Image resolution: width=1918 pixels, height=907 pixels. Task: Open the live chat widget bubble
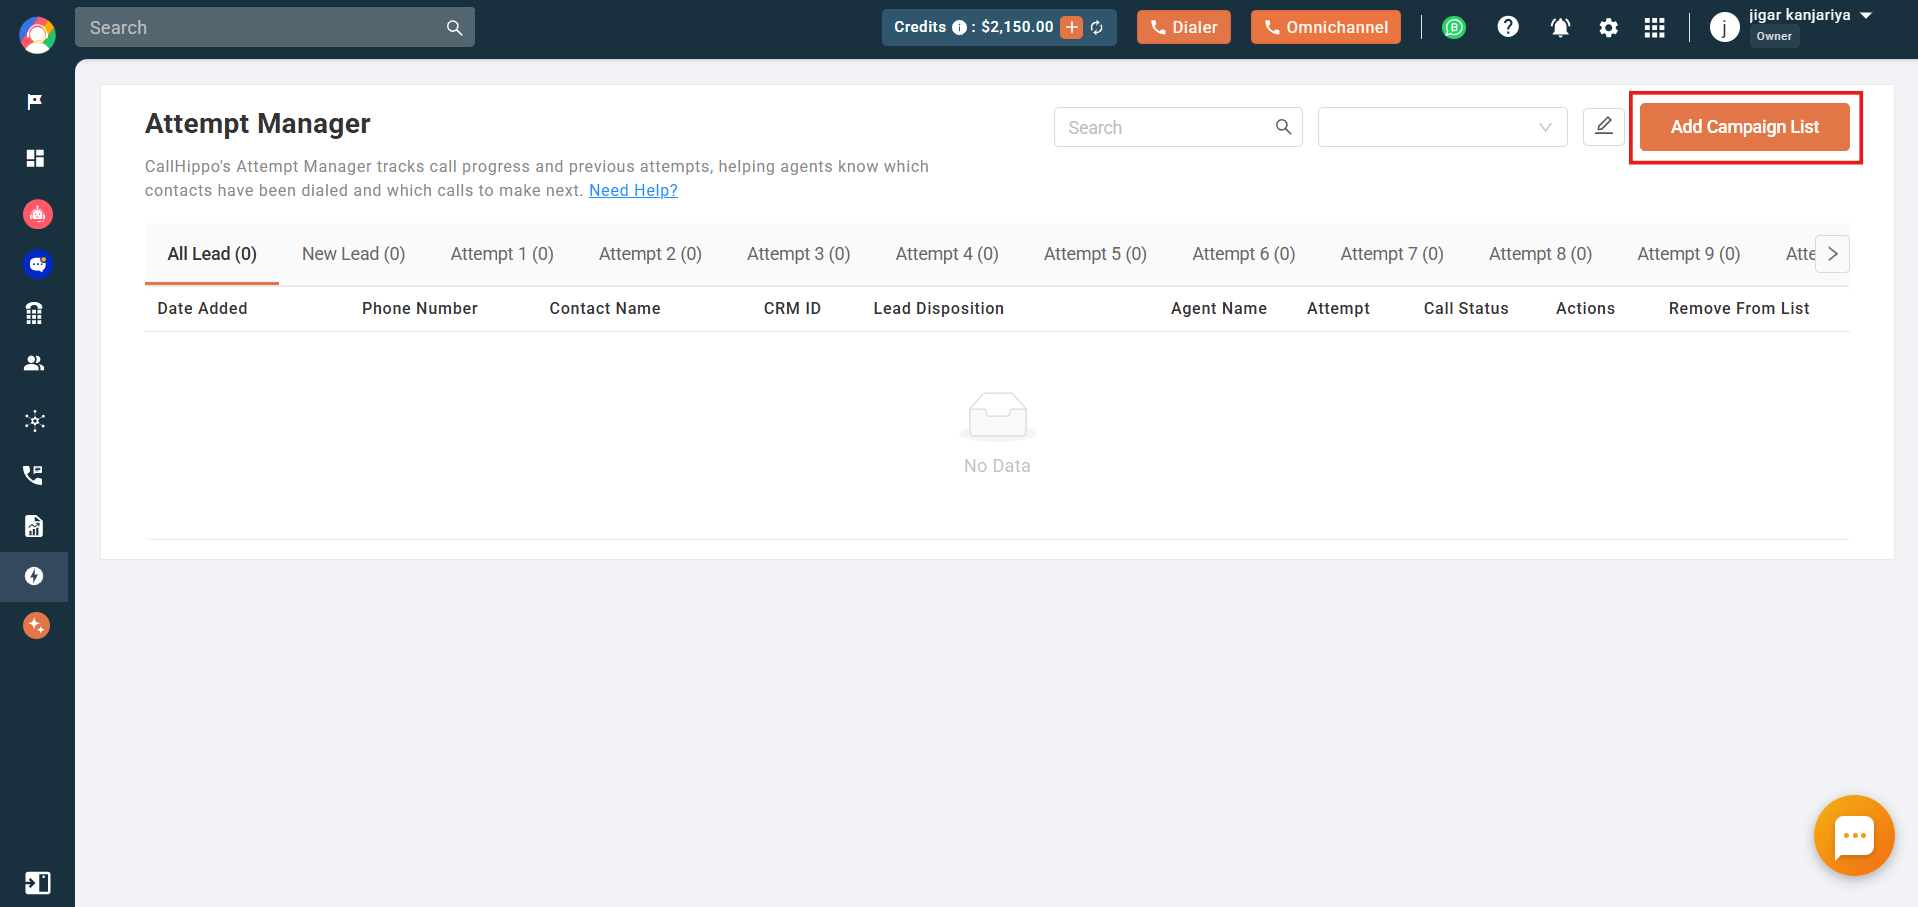click(1854, 835)
